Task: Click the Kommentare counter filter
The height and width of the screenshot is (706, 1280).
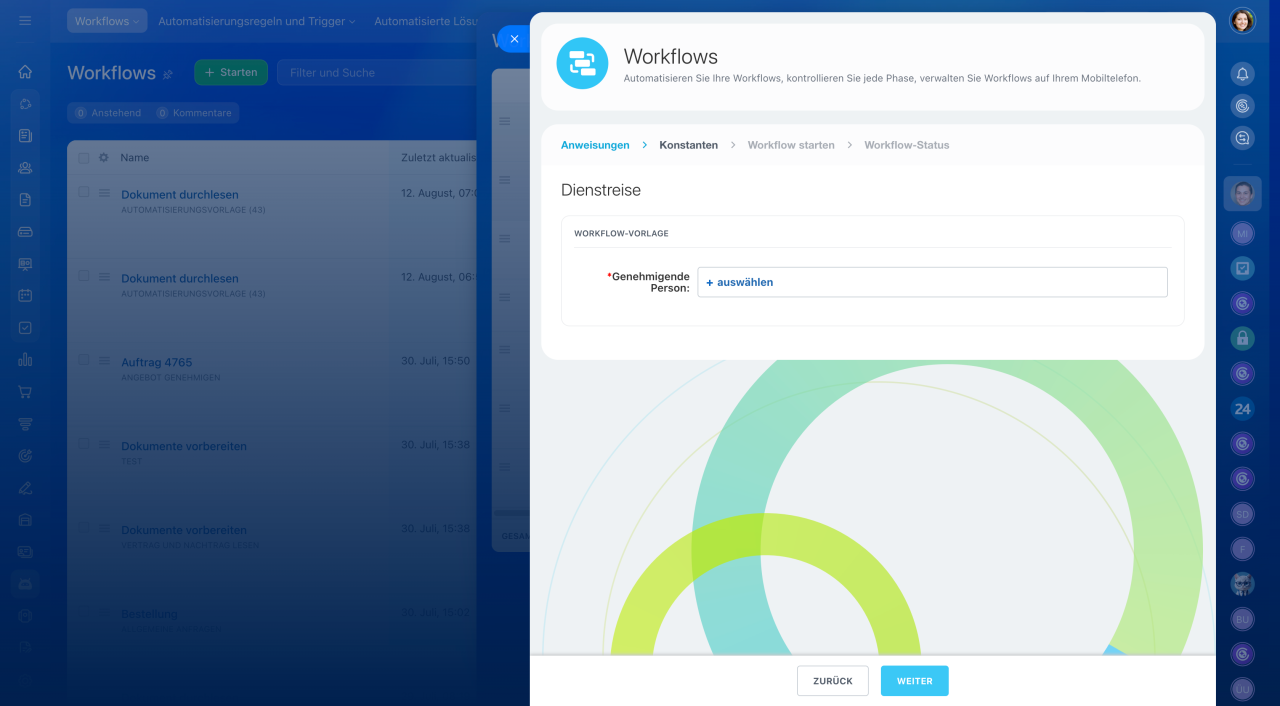Action: [194, 113]
